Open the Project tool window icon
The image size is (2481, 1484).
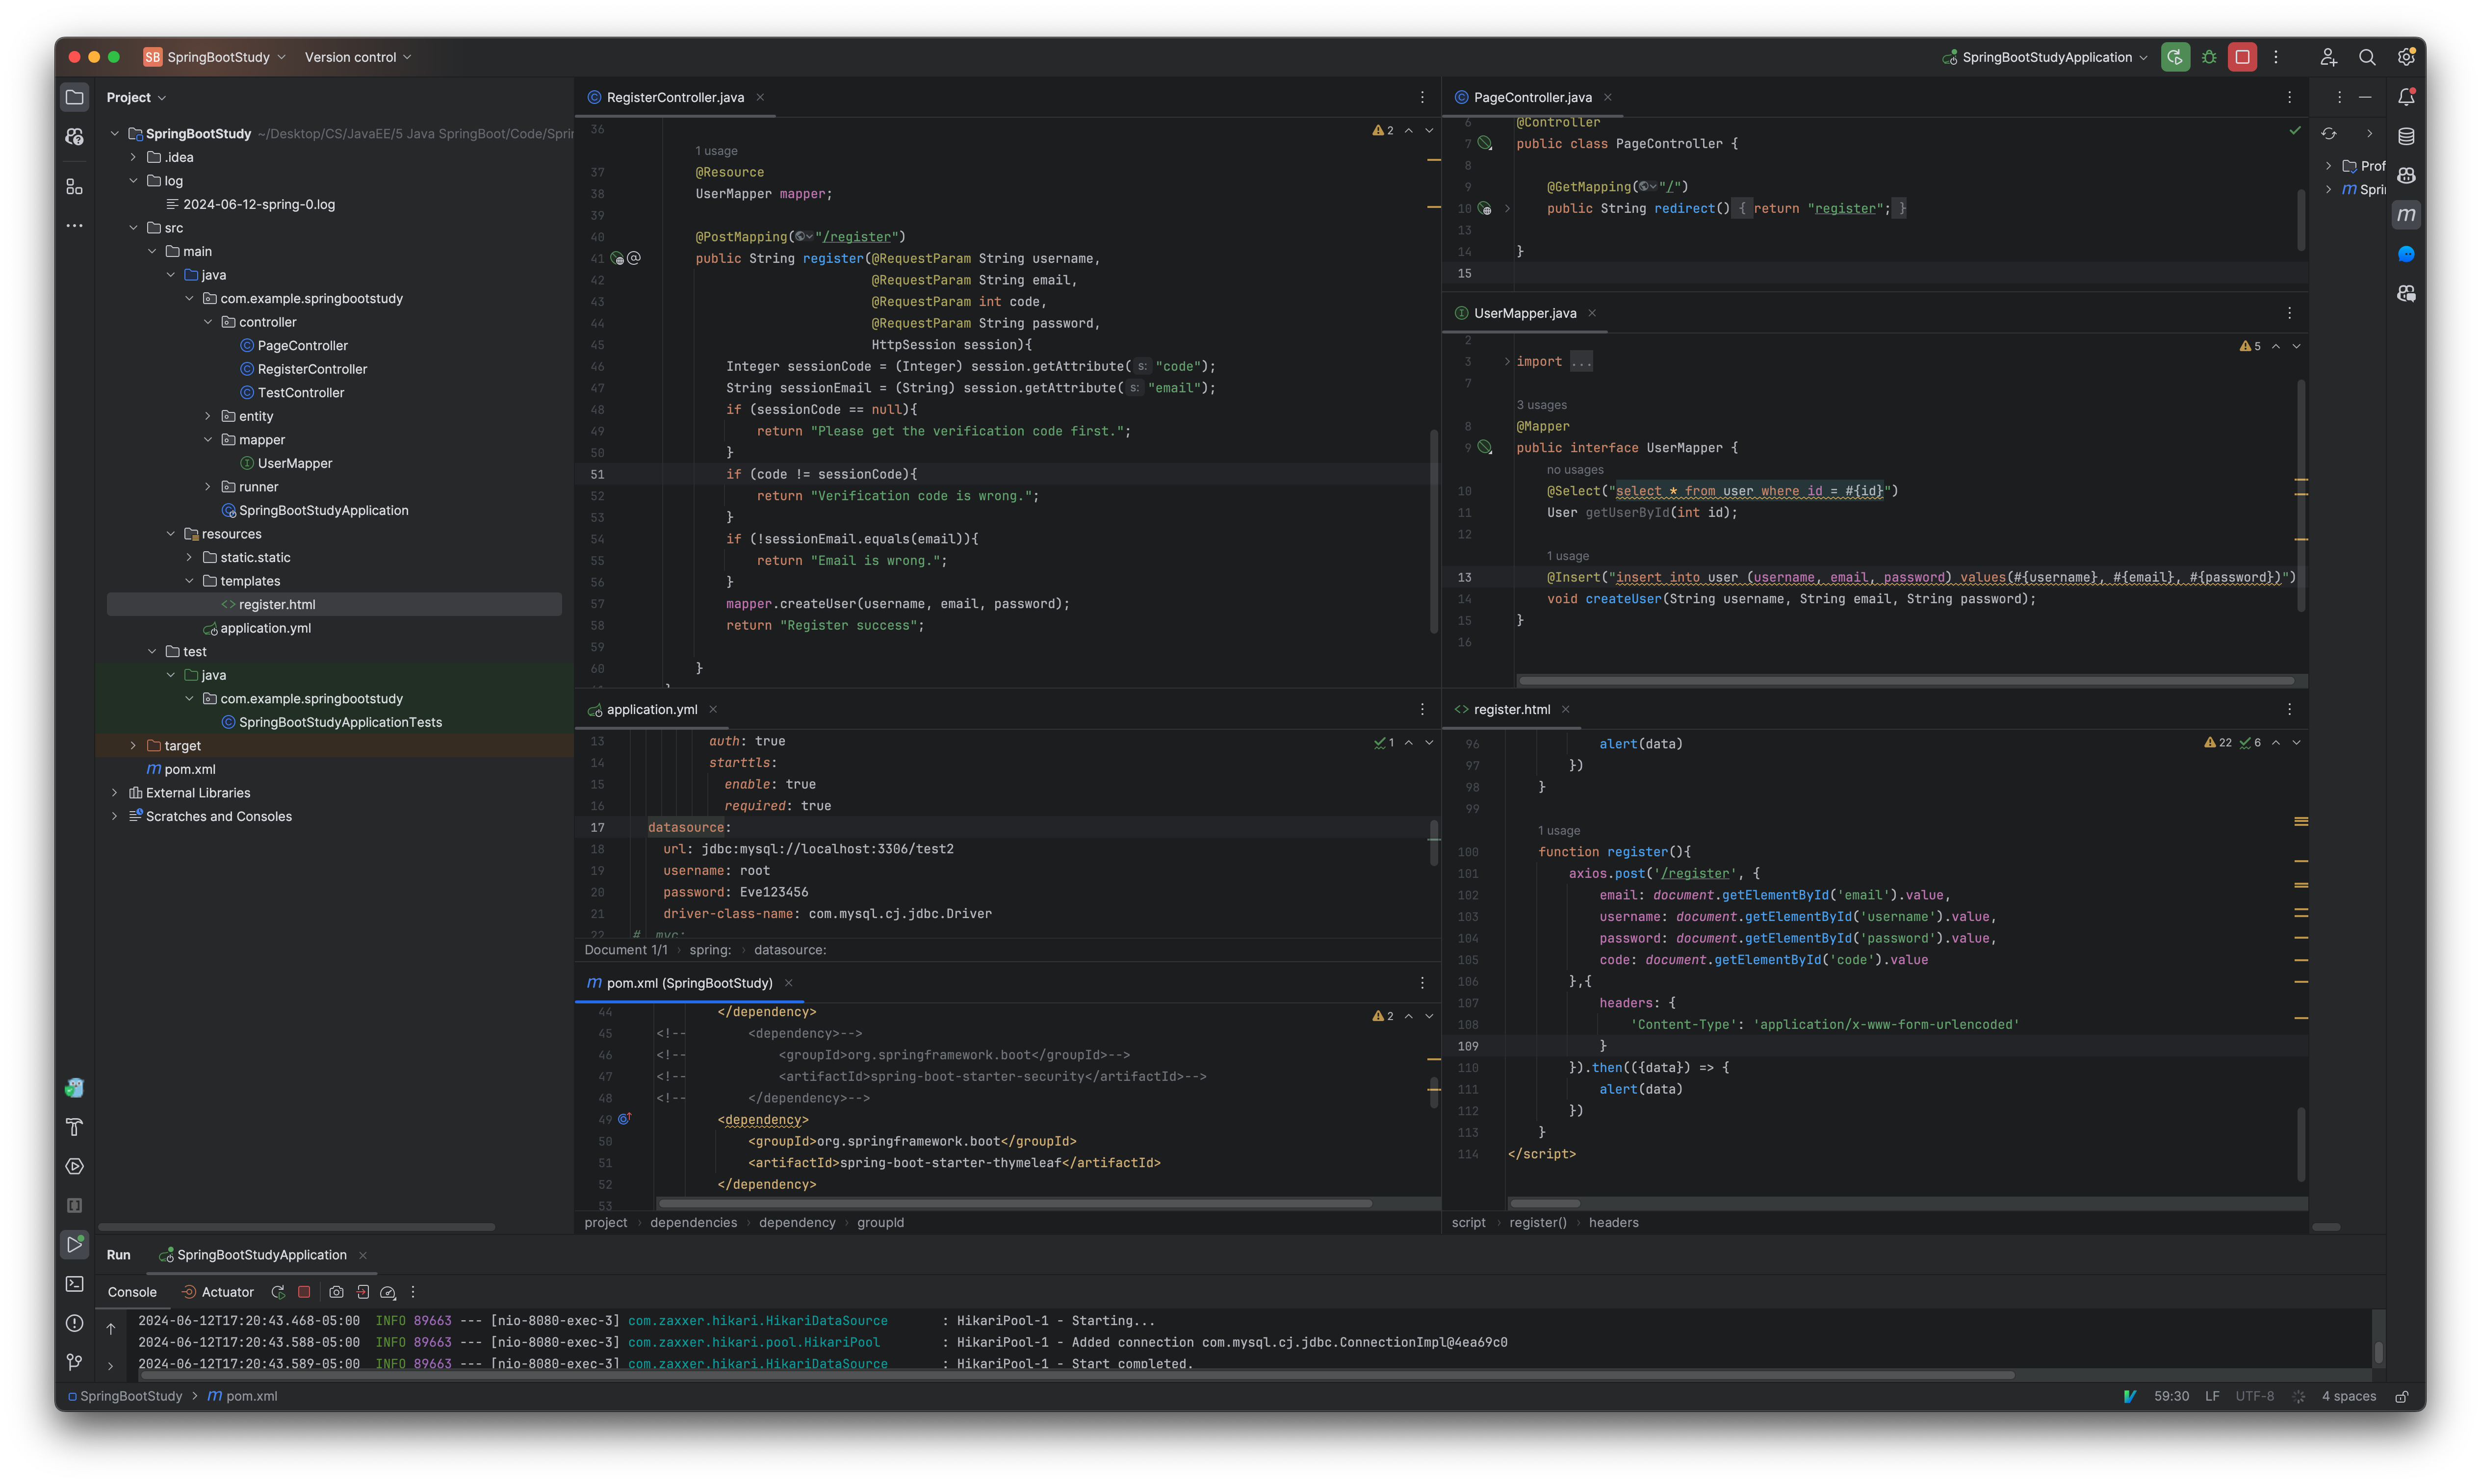point(74,97)
